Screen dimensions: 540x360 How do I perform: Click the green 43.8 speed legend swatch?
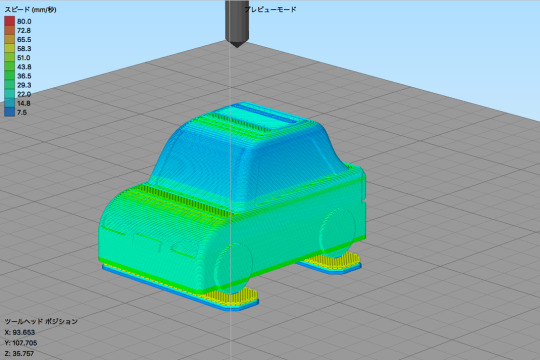(x=10, y=66)
